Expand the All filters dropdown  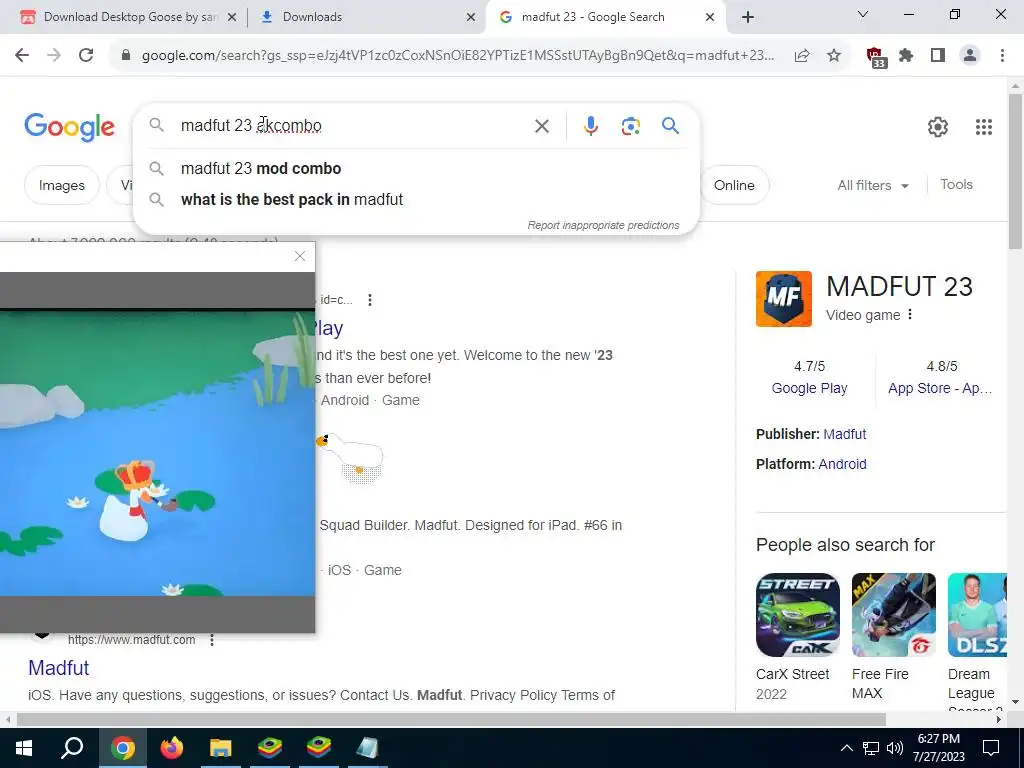click(873, 185)
